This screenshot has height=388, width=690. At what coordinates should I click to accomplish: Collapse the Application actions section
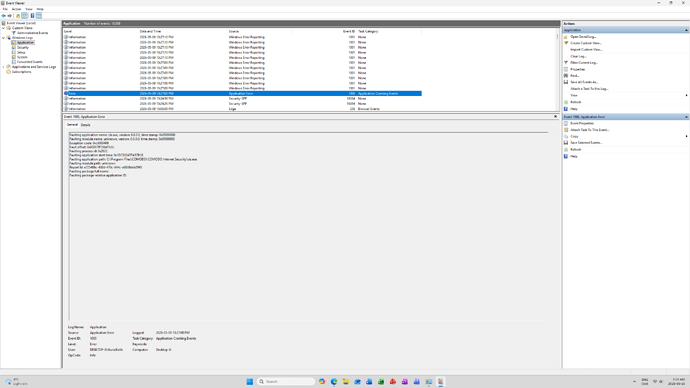click(686, 30)
